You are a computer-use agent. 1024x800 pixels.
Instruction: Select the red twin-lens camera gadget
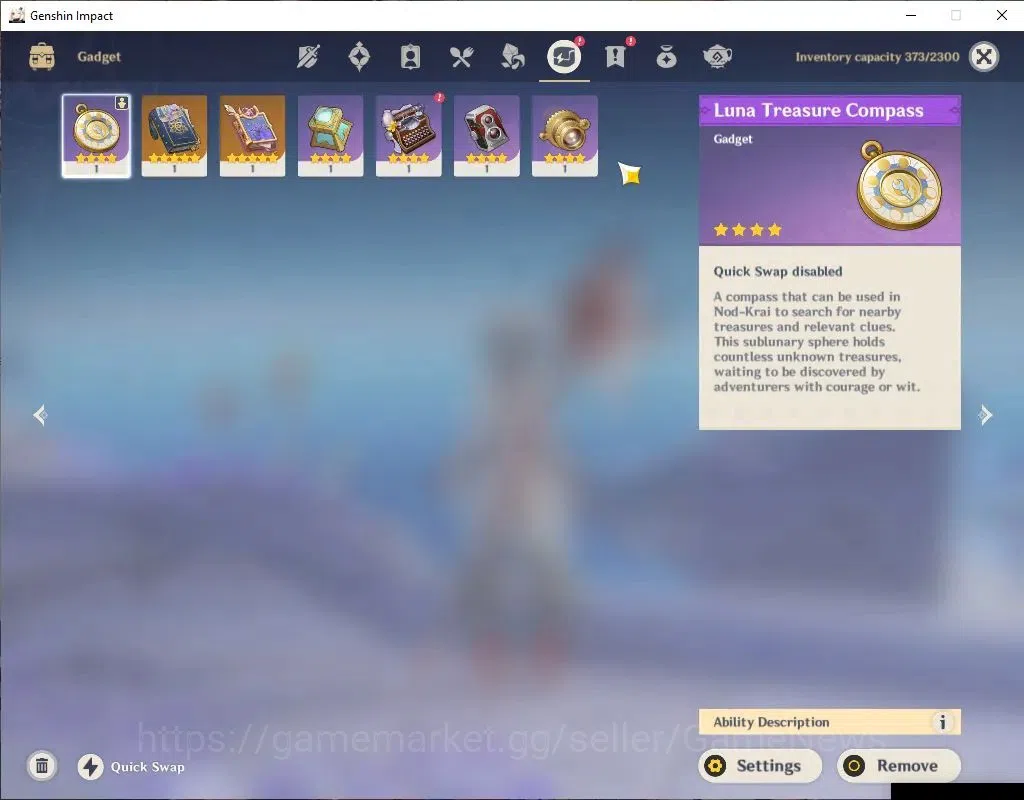(x=487, y=136)
